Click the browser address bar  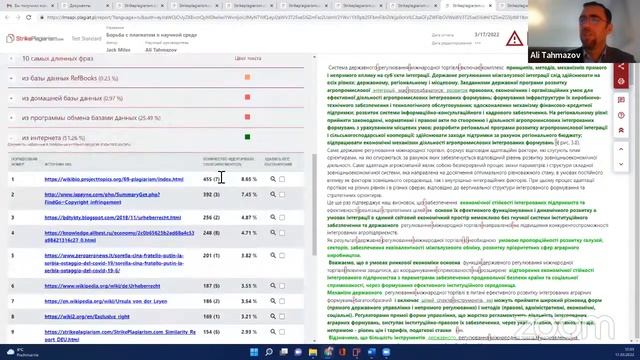tap(286, 18)
